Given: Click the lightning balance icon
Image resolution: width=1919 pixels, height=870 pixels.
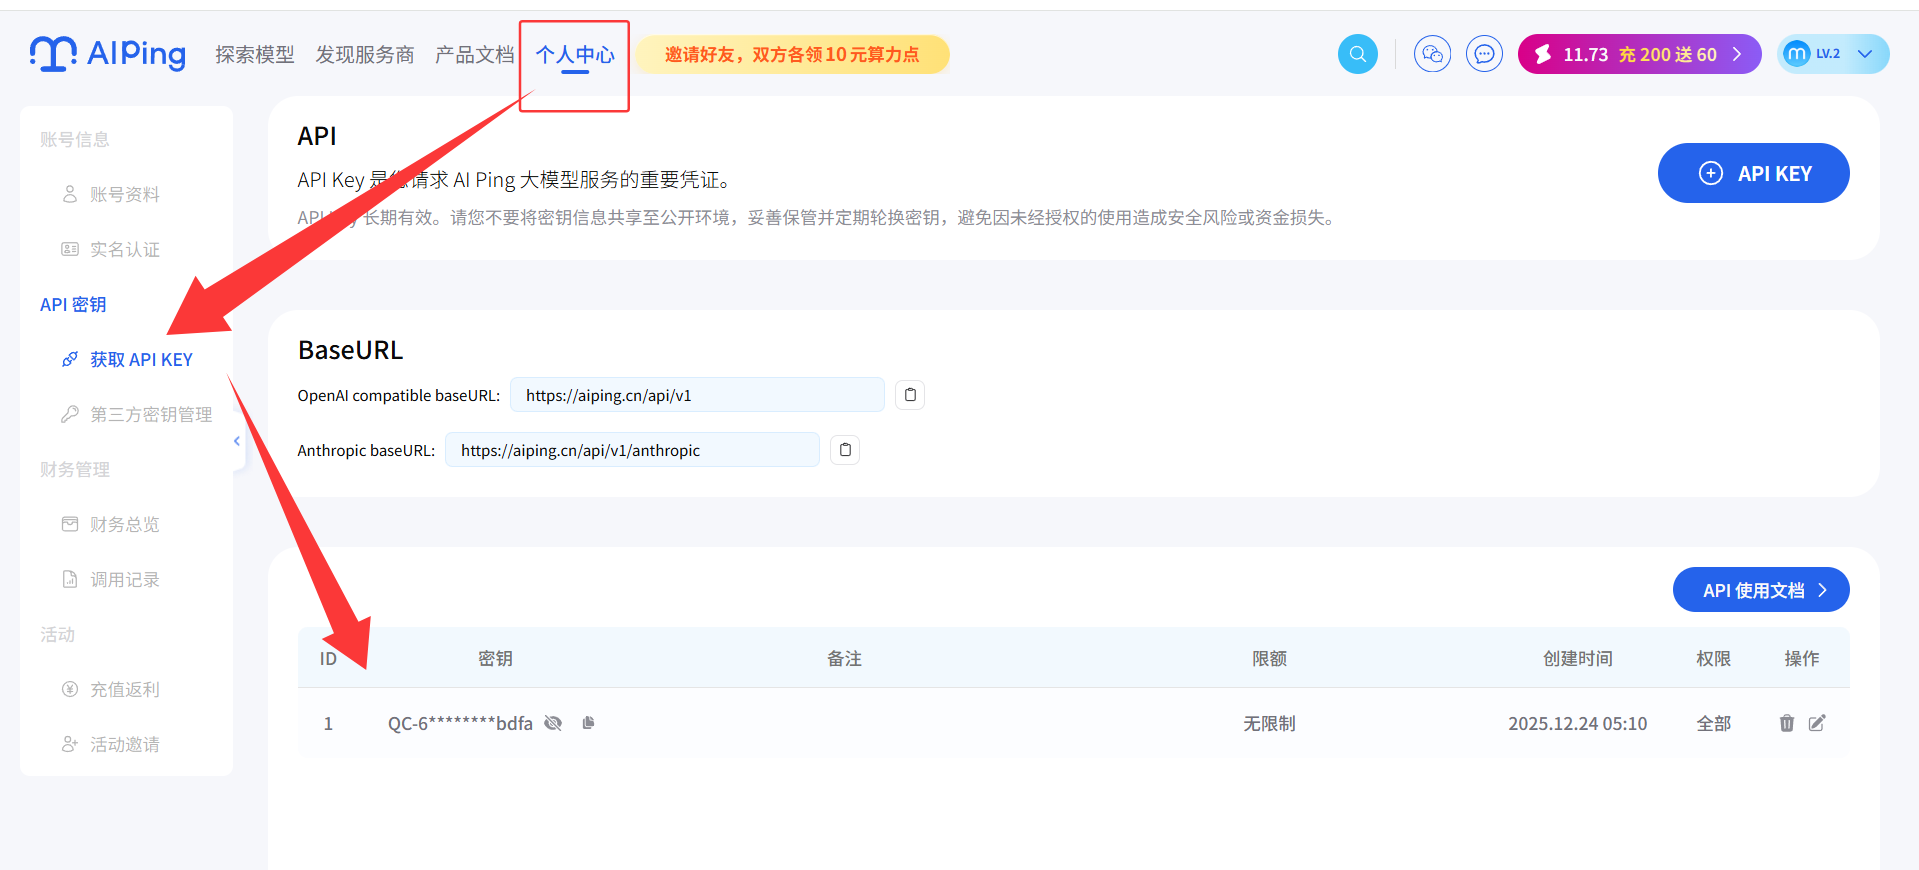Looking at the screenshot, I should pos(1543,54).
